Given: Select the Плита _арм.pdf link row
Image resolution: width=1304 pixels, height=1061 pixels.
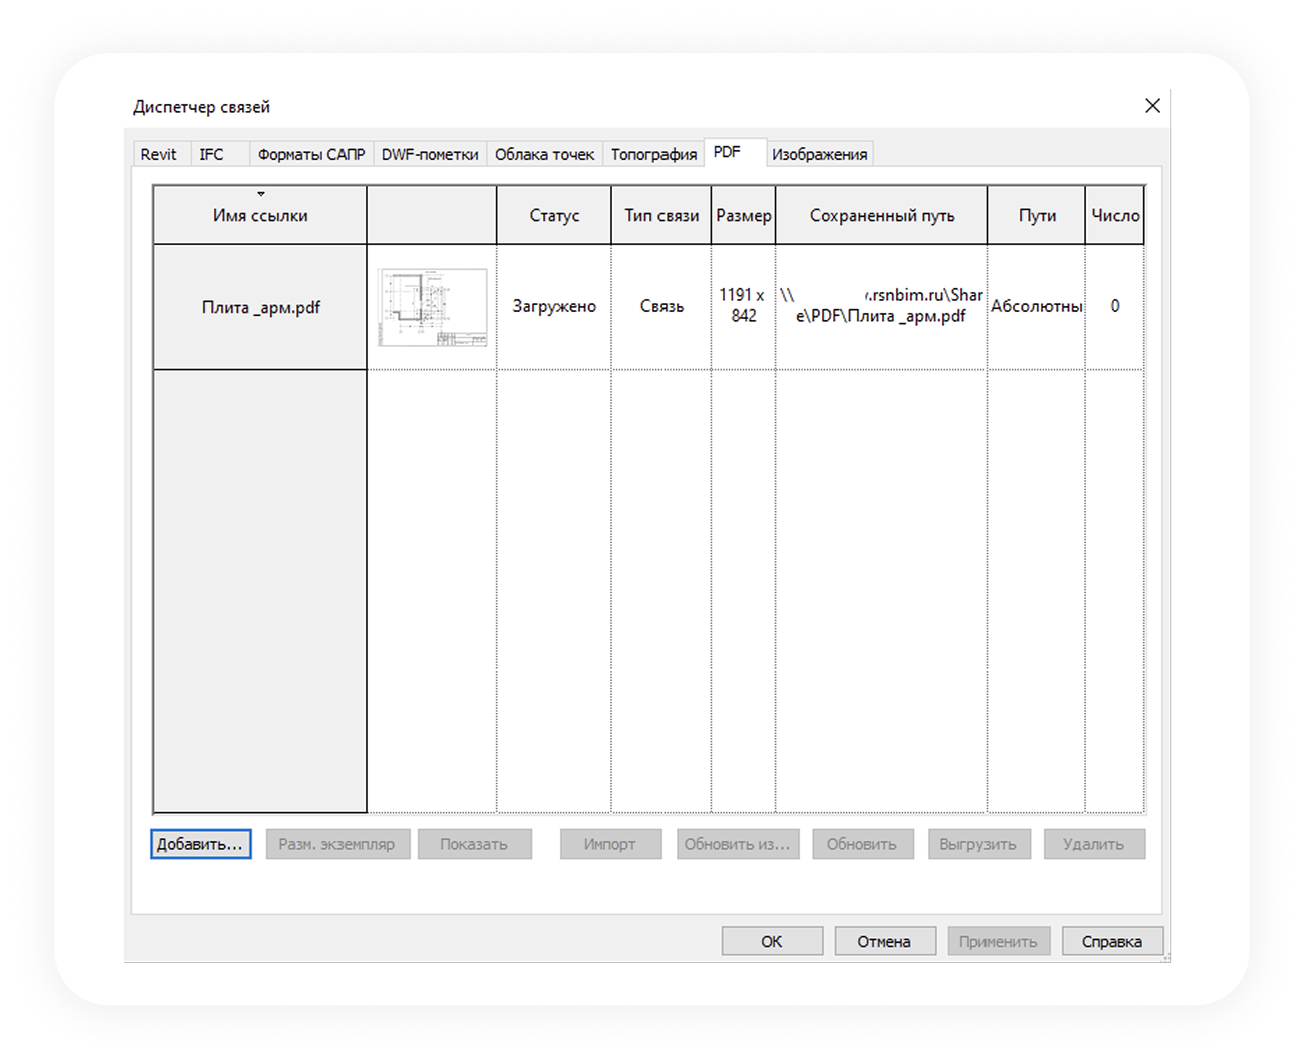Looking at the screenshot, I should click(x=260, y=307).
